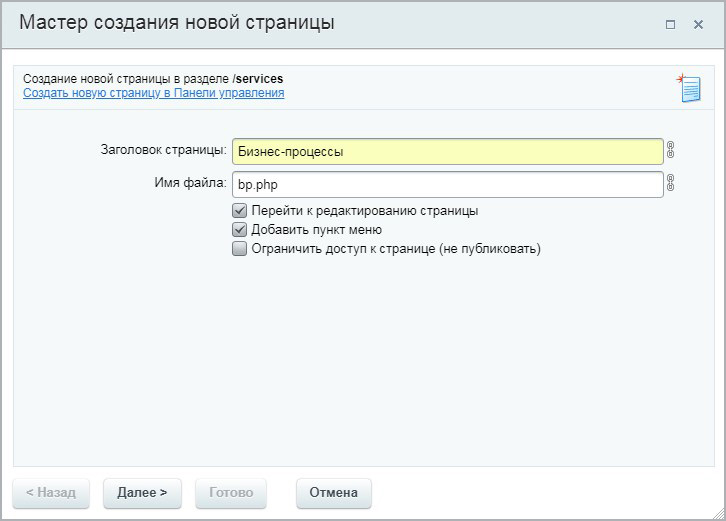The width and height of the screenshot is (726, 521).
Task: Click the new page document icon
Action: tap(688, 87)
